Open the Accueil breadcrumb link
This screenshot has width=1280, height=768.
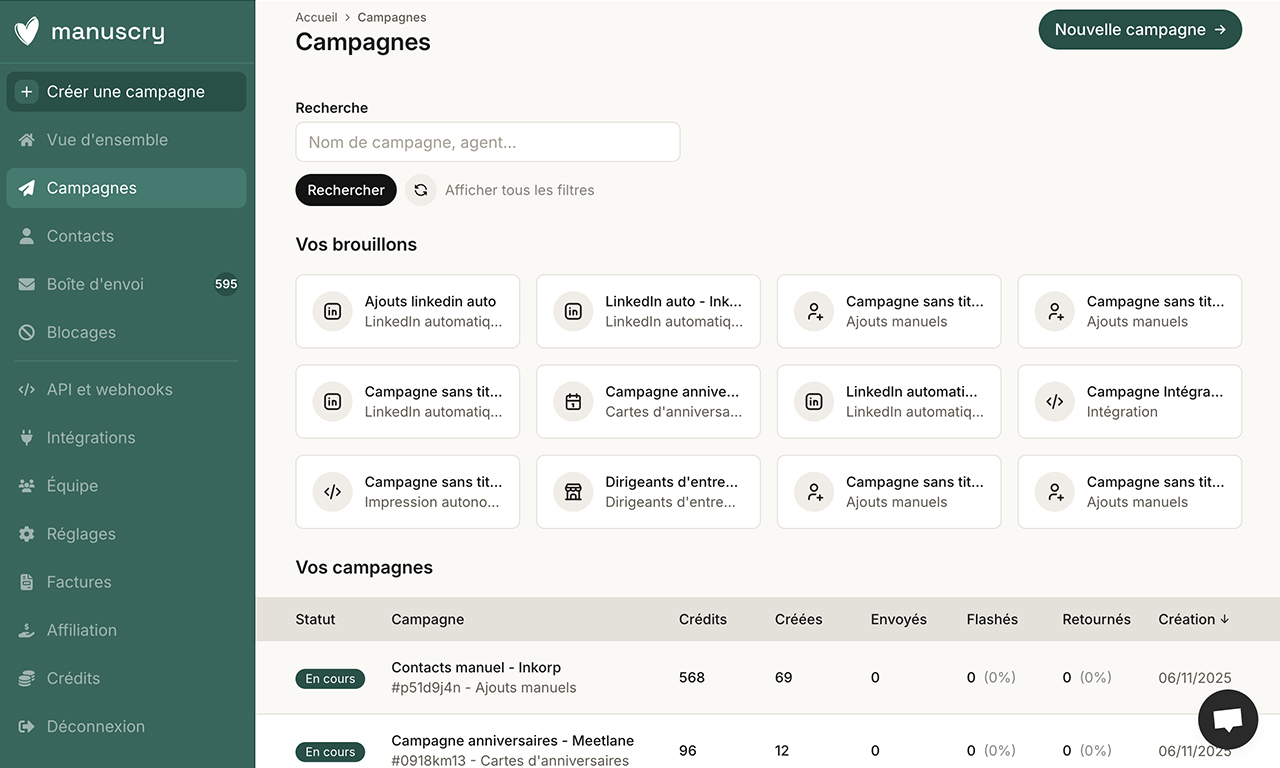click(316, 17)
